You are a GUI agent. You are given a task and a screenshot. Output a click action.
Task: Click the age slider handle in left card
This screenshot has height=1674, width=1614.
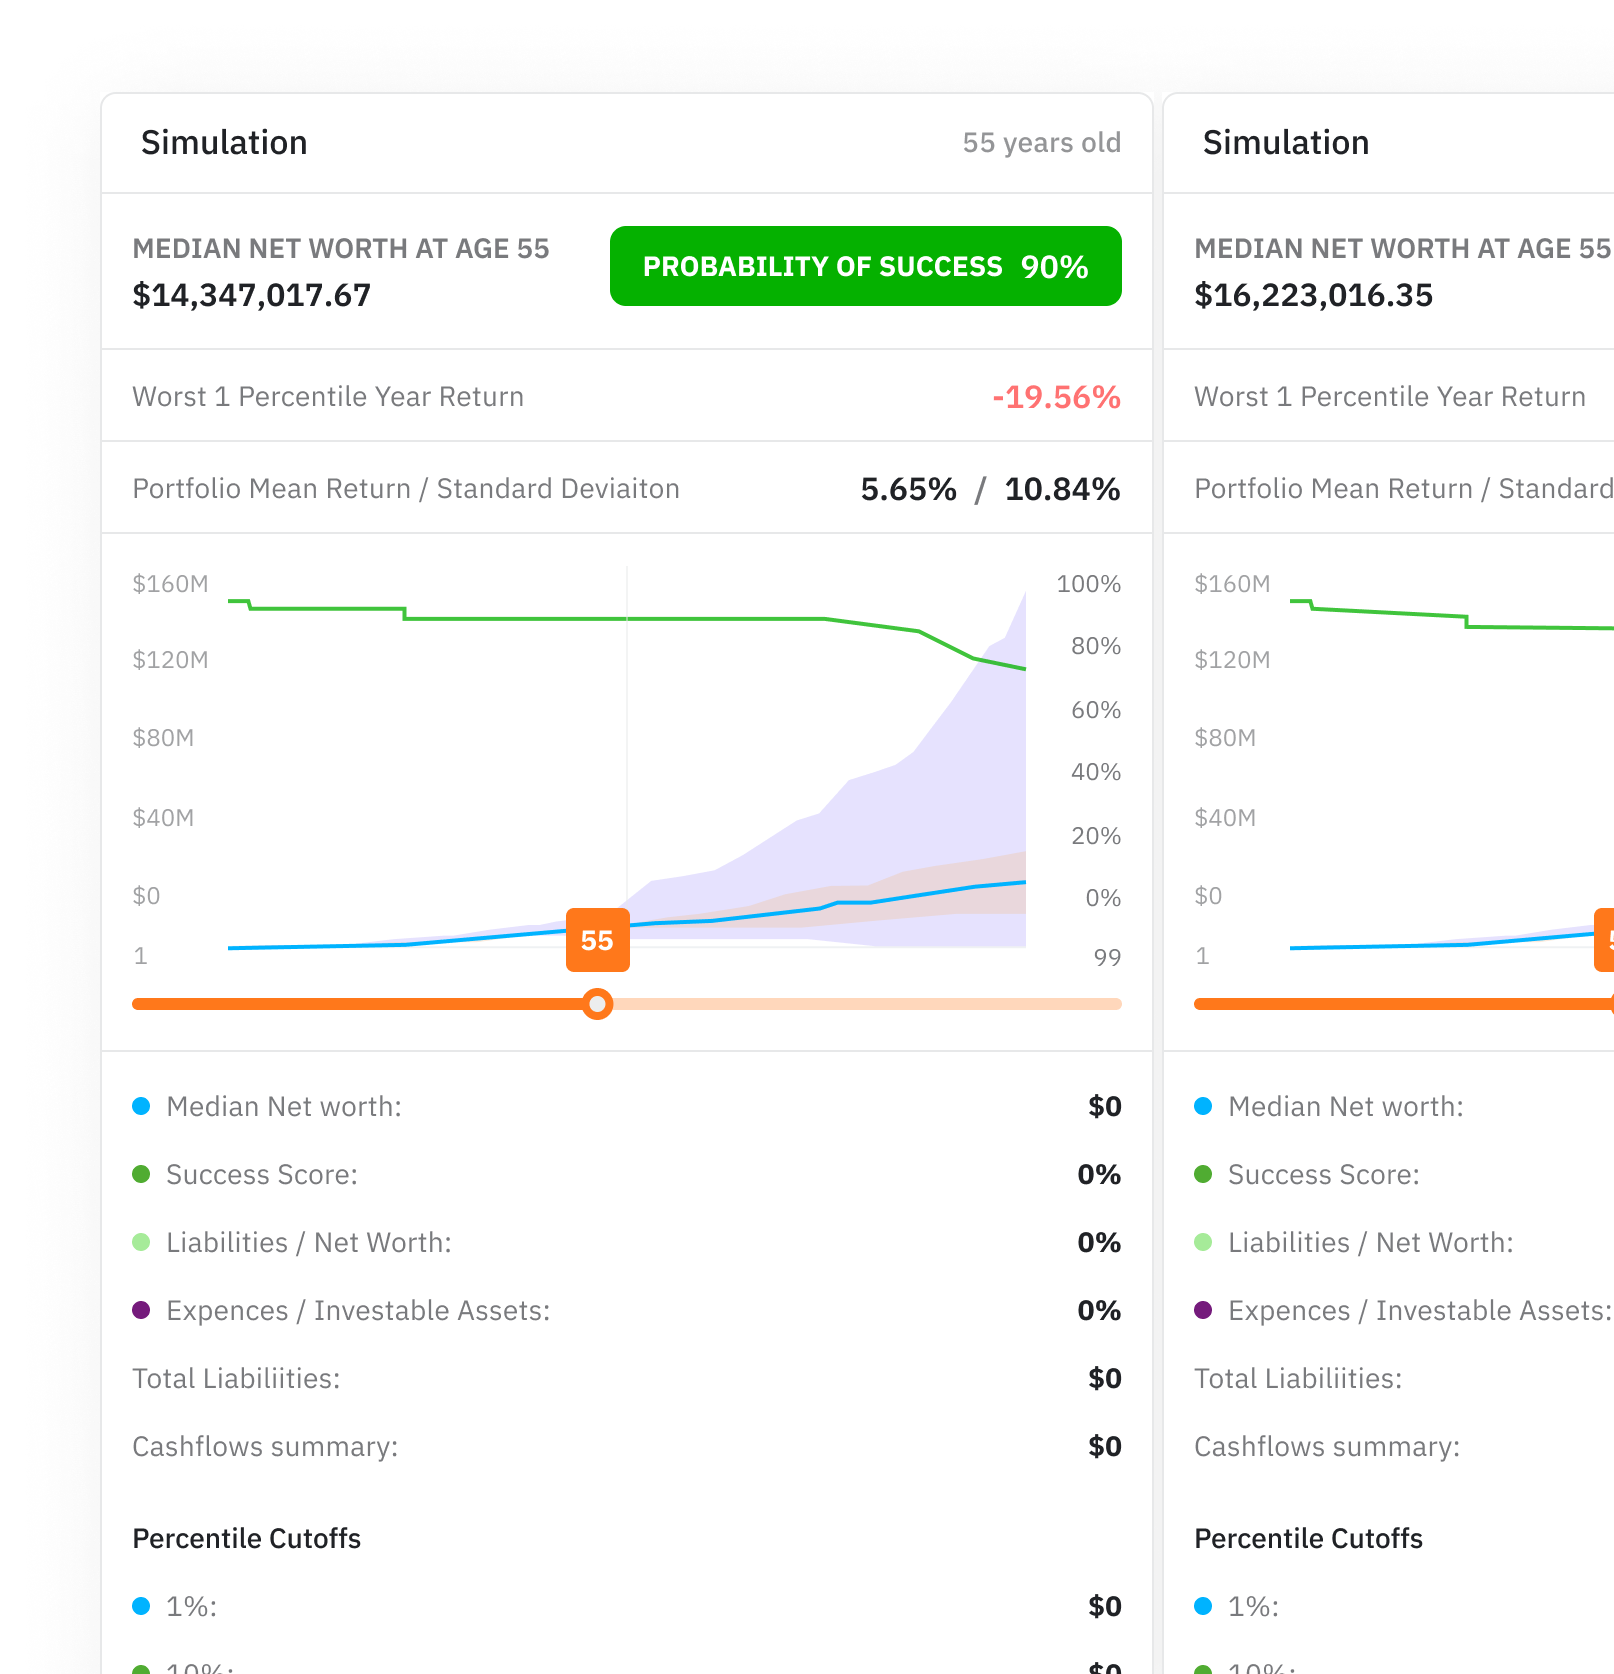pyautogui.click(x=597, y=1004)
